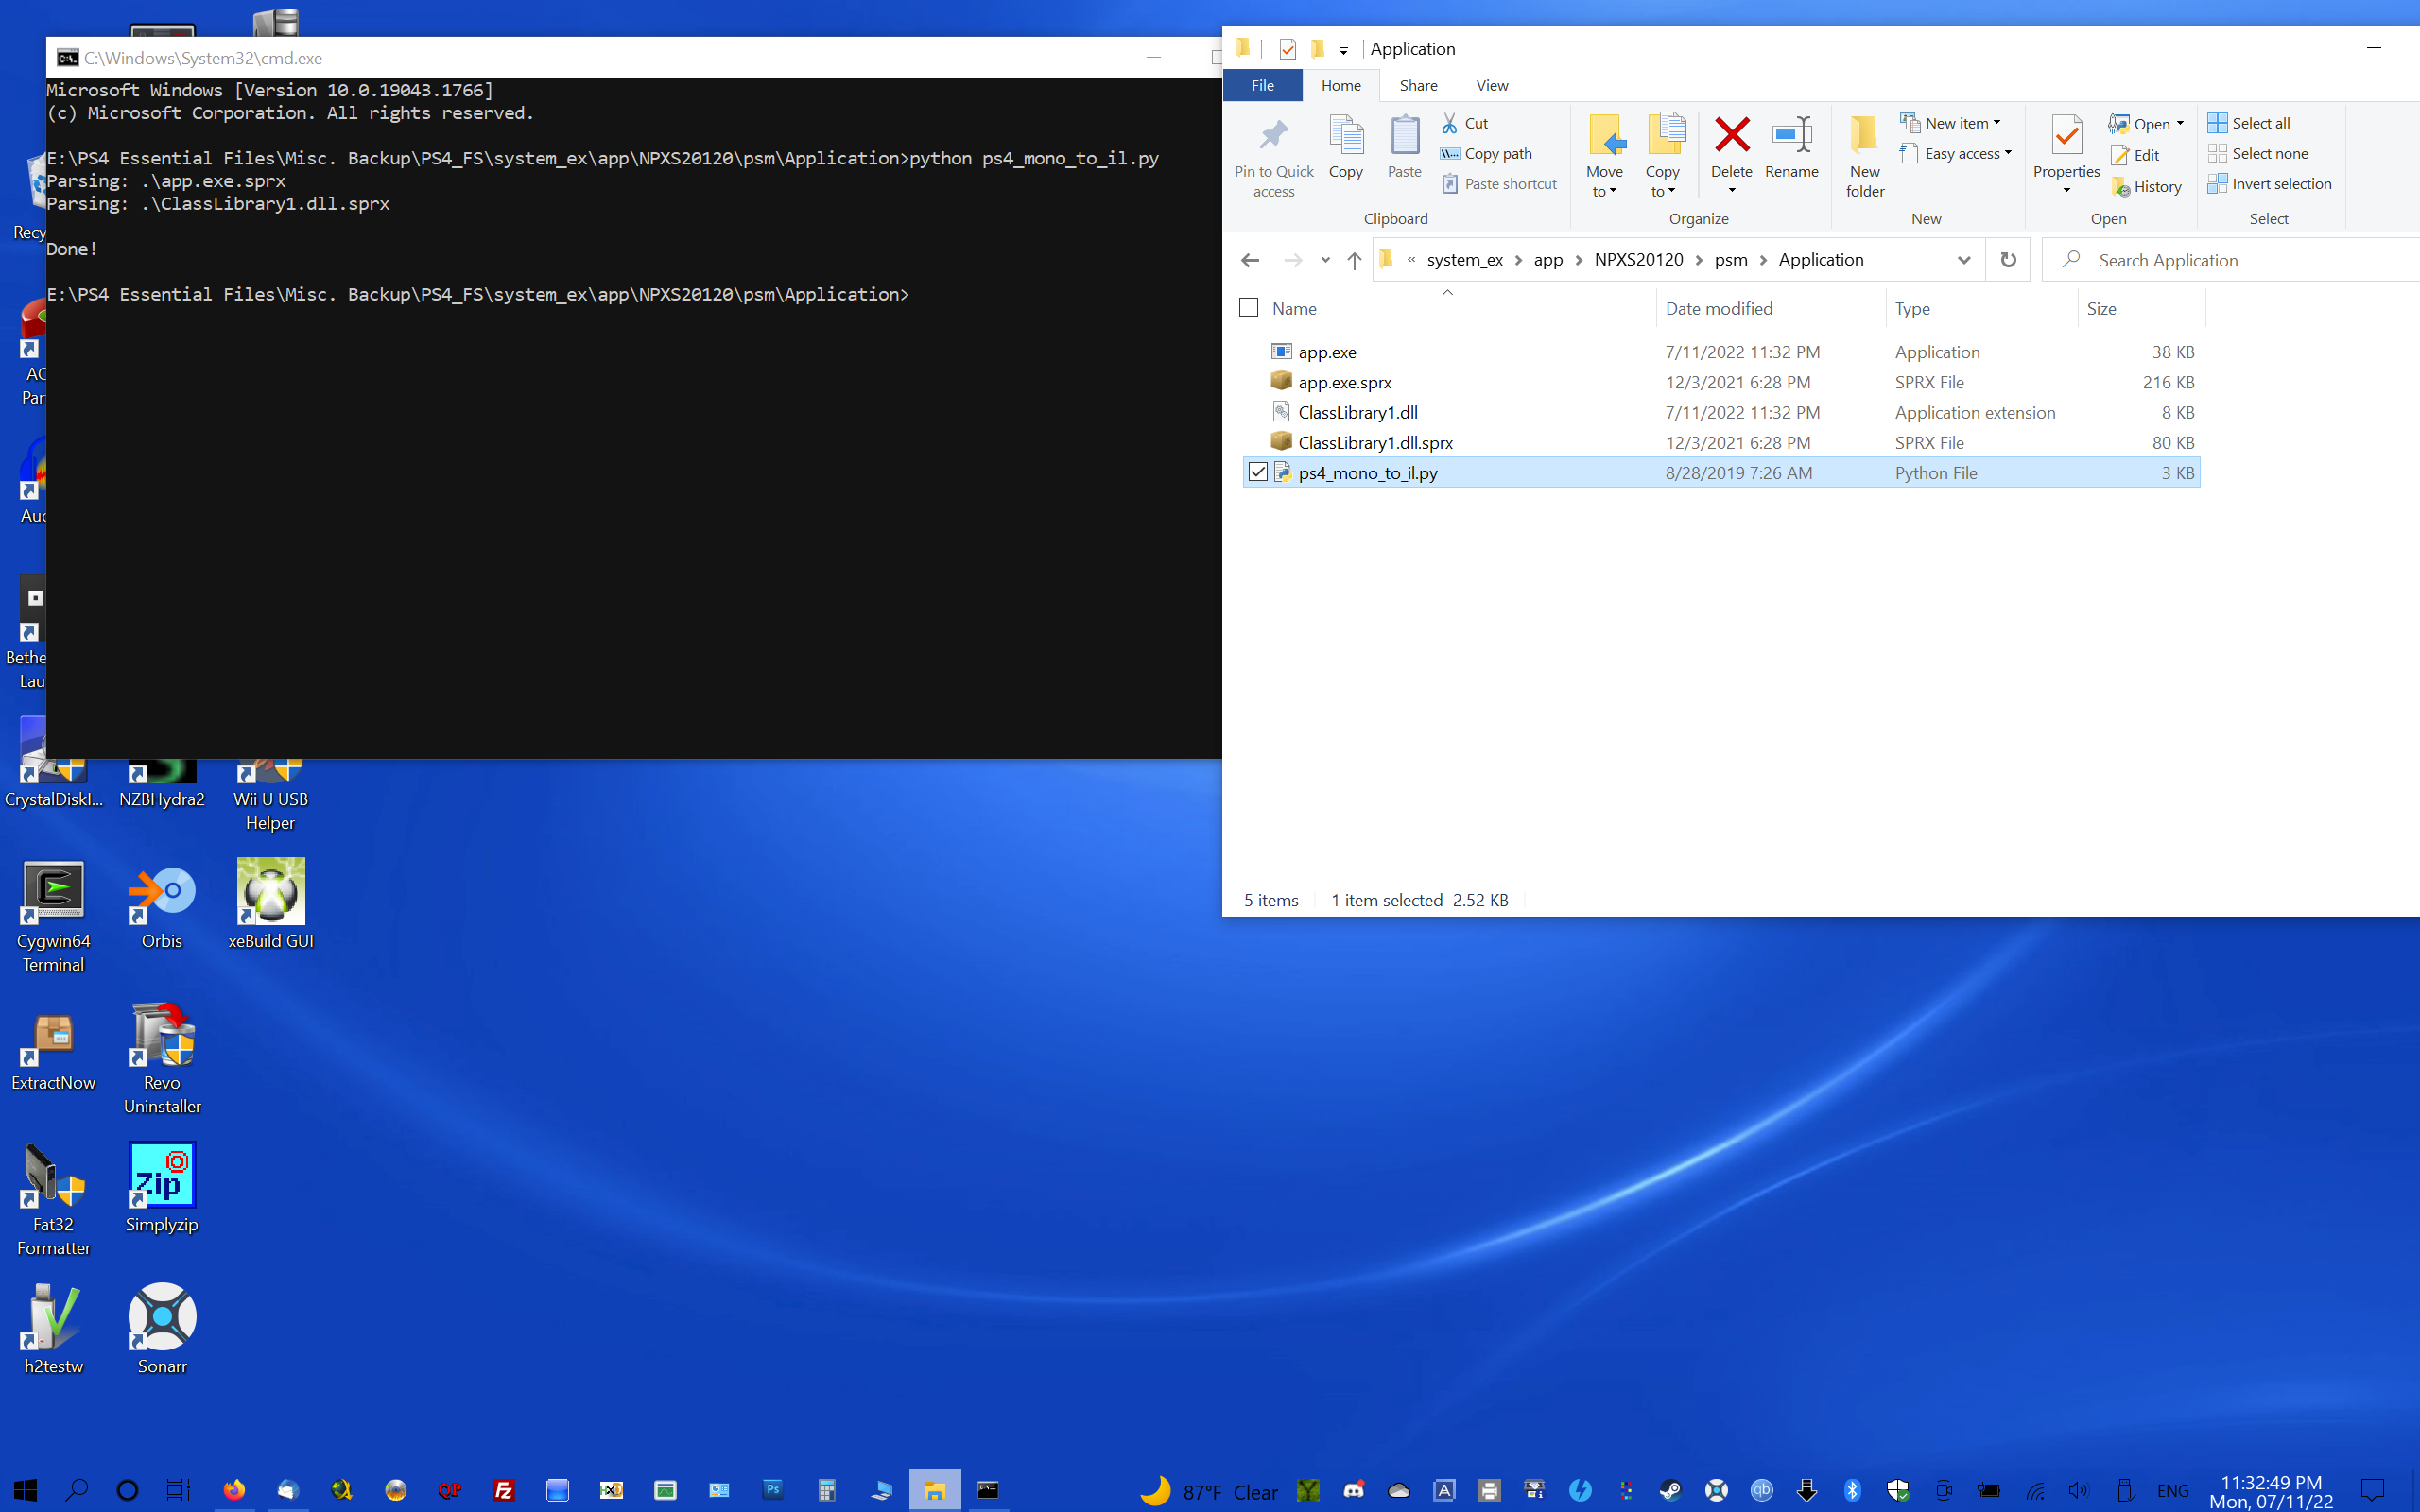Navigate to psm in breadcrumb
Screen dimensions: 2420x1512
[1731, 260]
